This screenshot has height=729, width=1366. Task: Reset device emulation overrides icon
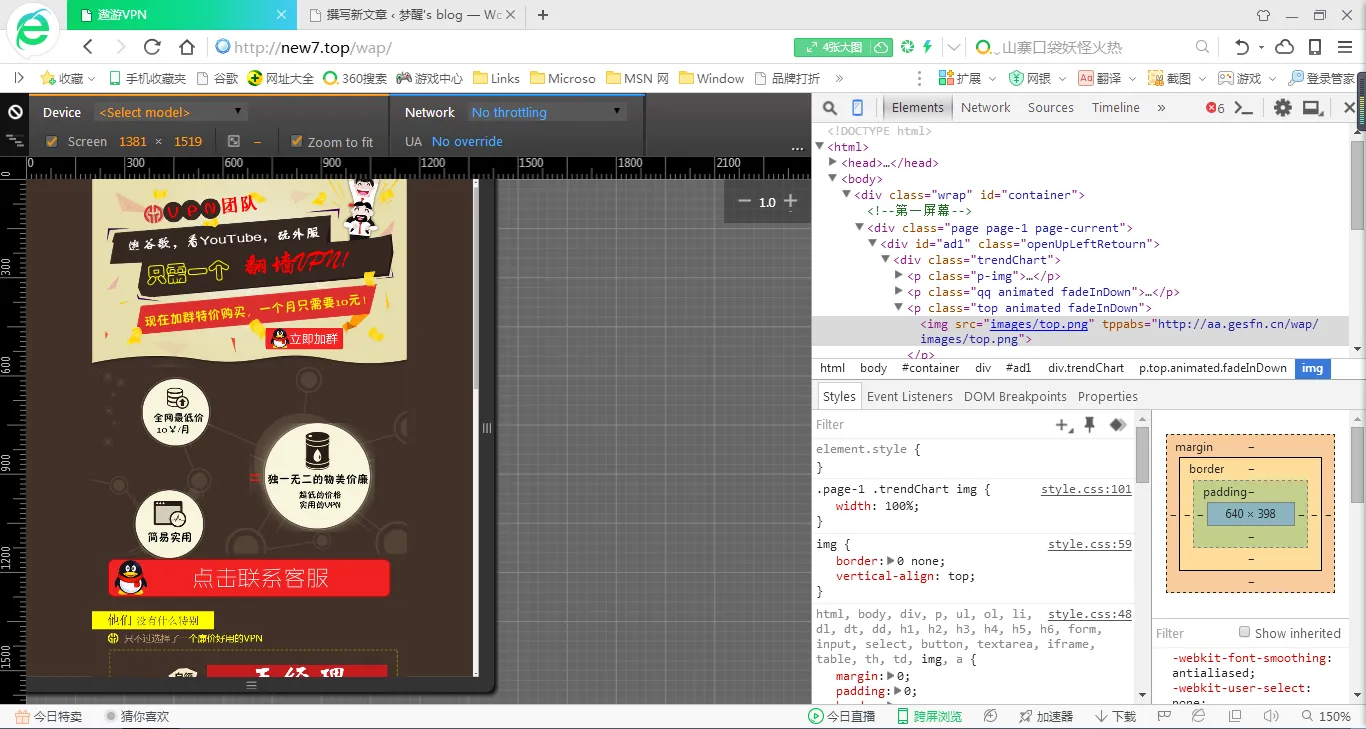click(x=16, y=112)
